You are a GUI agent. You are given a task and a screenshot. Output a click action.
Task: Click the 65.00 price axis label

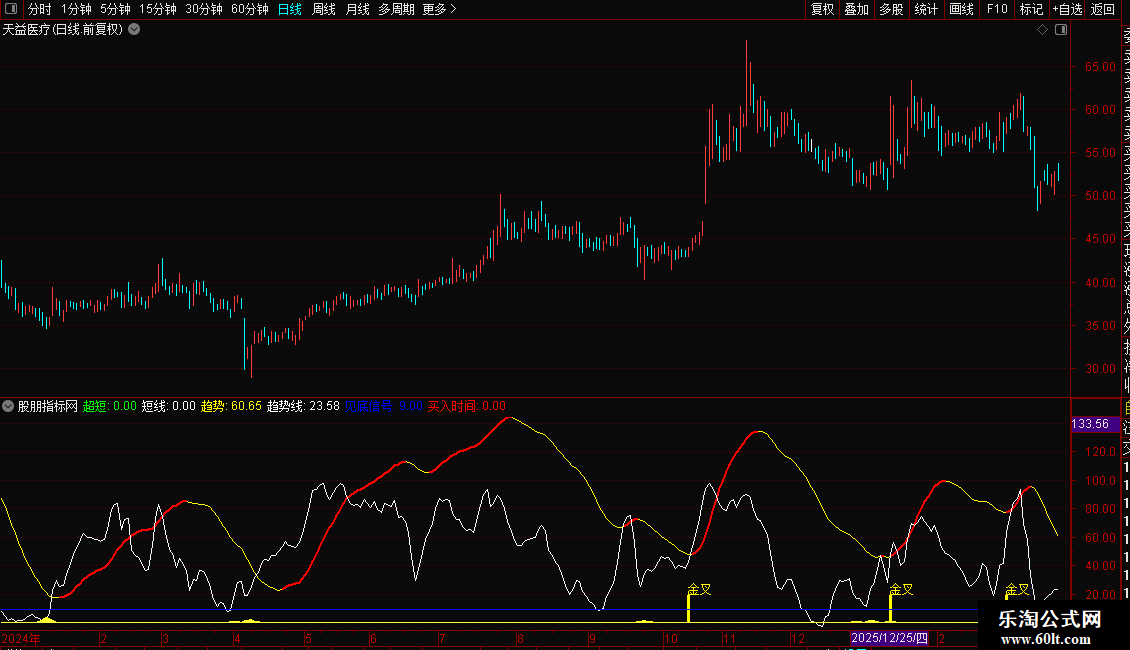click(1100, 66)
